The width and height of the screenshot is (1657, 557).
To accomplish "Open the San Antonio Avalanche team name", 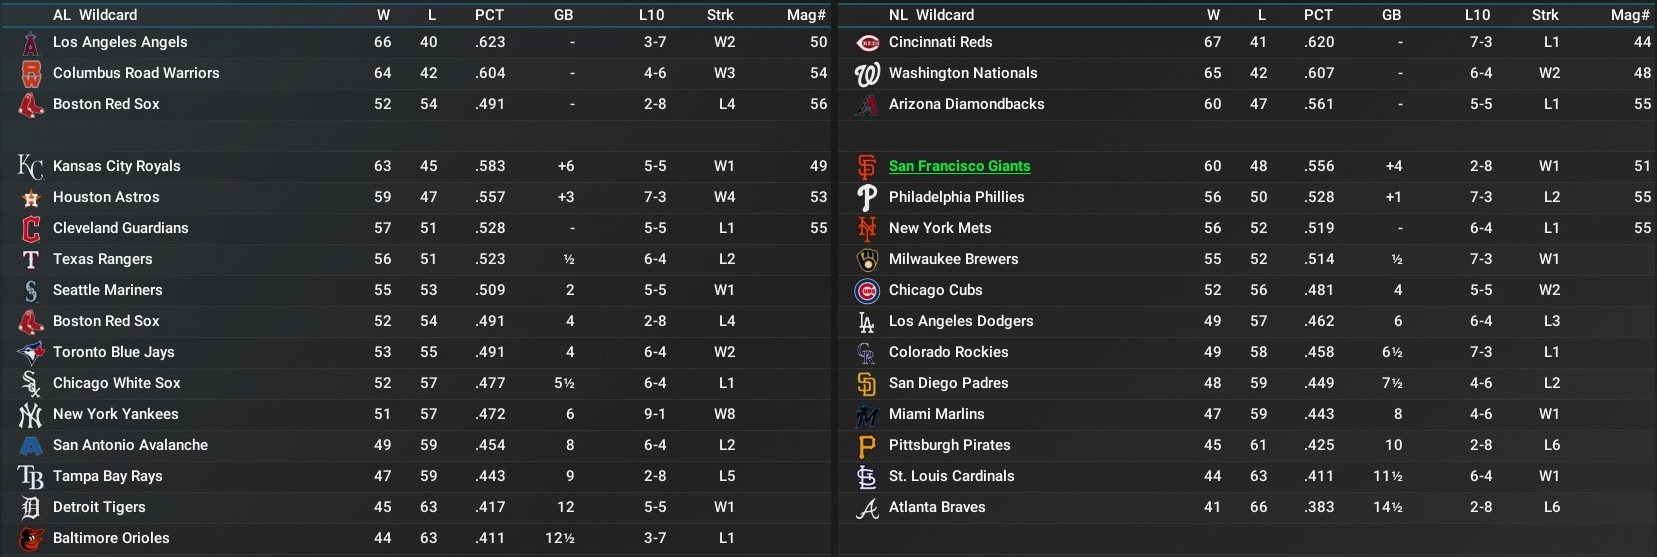I will coord(130,445).
